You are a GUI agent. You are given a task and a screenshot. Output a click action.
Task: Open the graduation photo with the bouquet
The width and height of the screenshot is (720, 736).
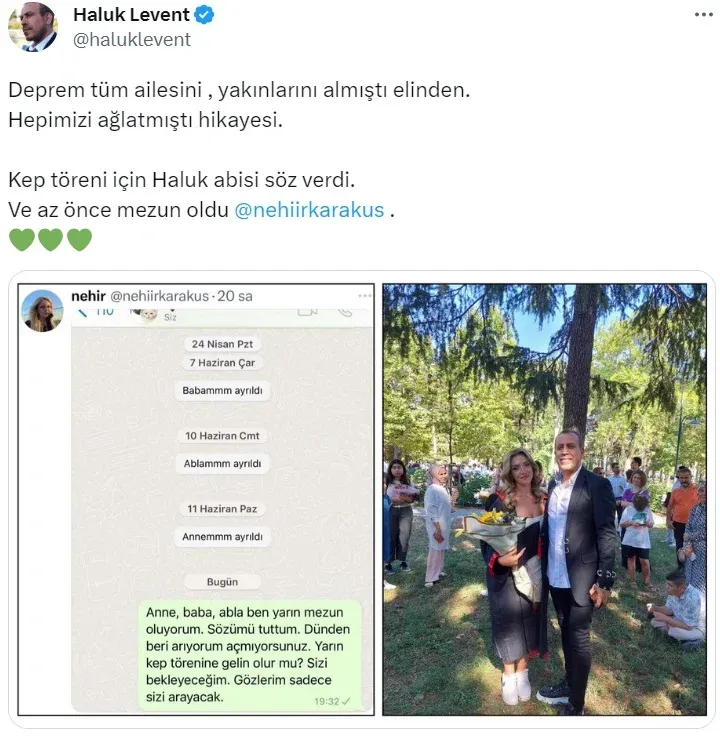tap(544, 499)
